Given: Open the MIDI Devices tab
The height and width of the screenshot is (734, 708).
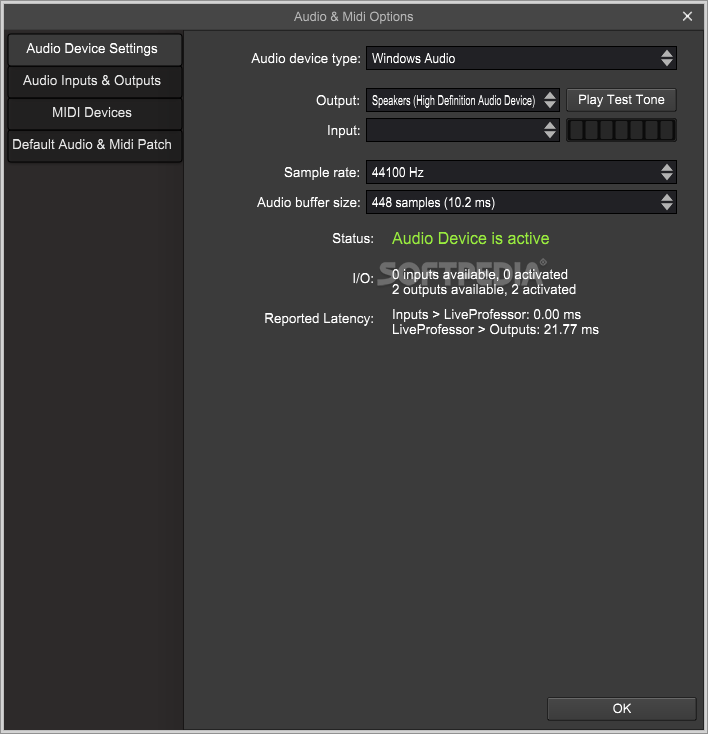Looking at the screenshot, I should coord(95,113).
